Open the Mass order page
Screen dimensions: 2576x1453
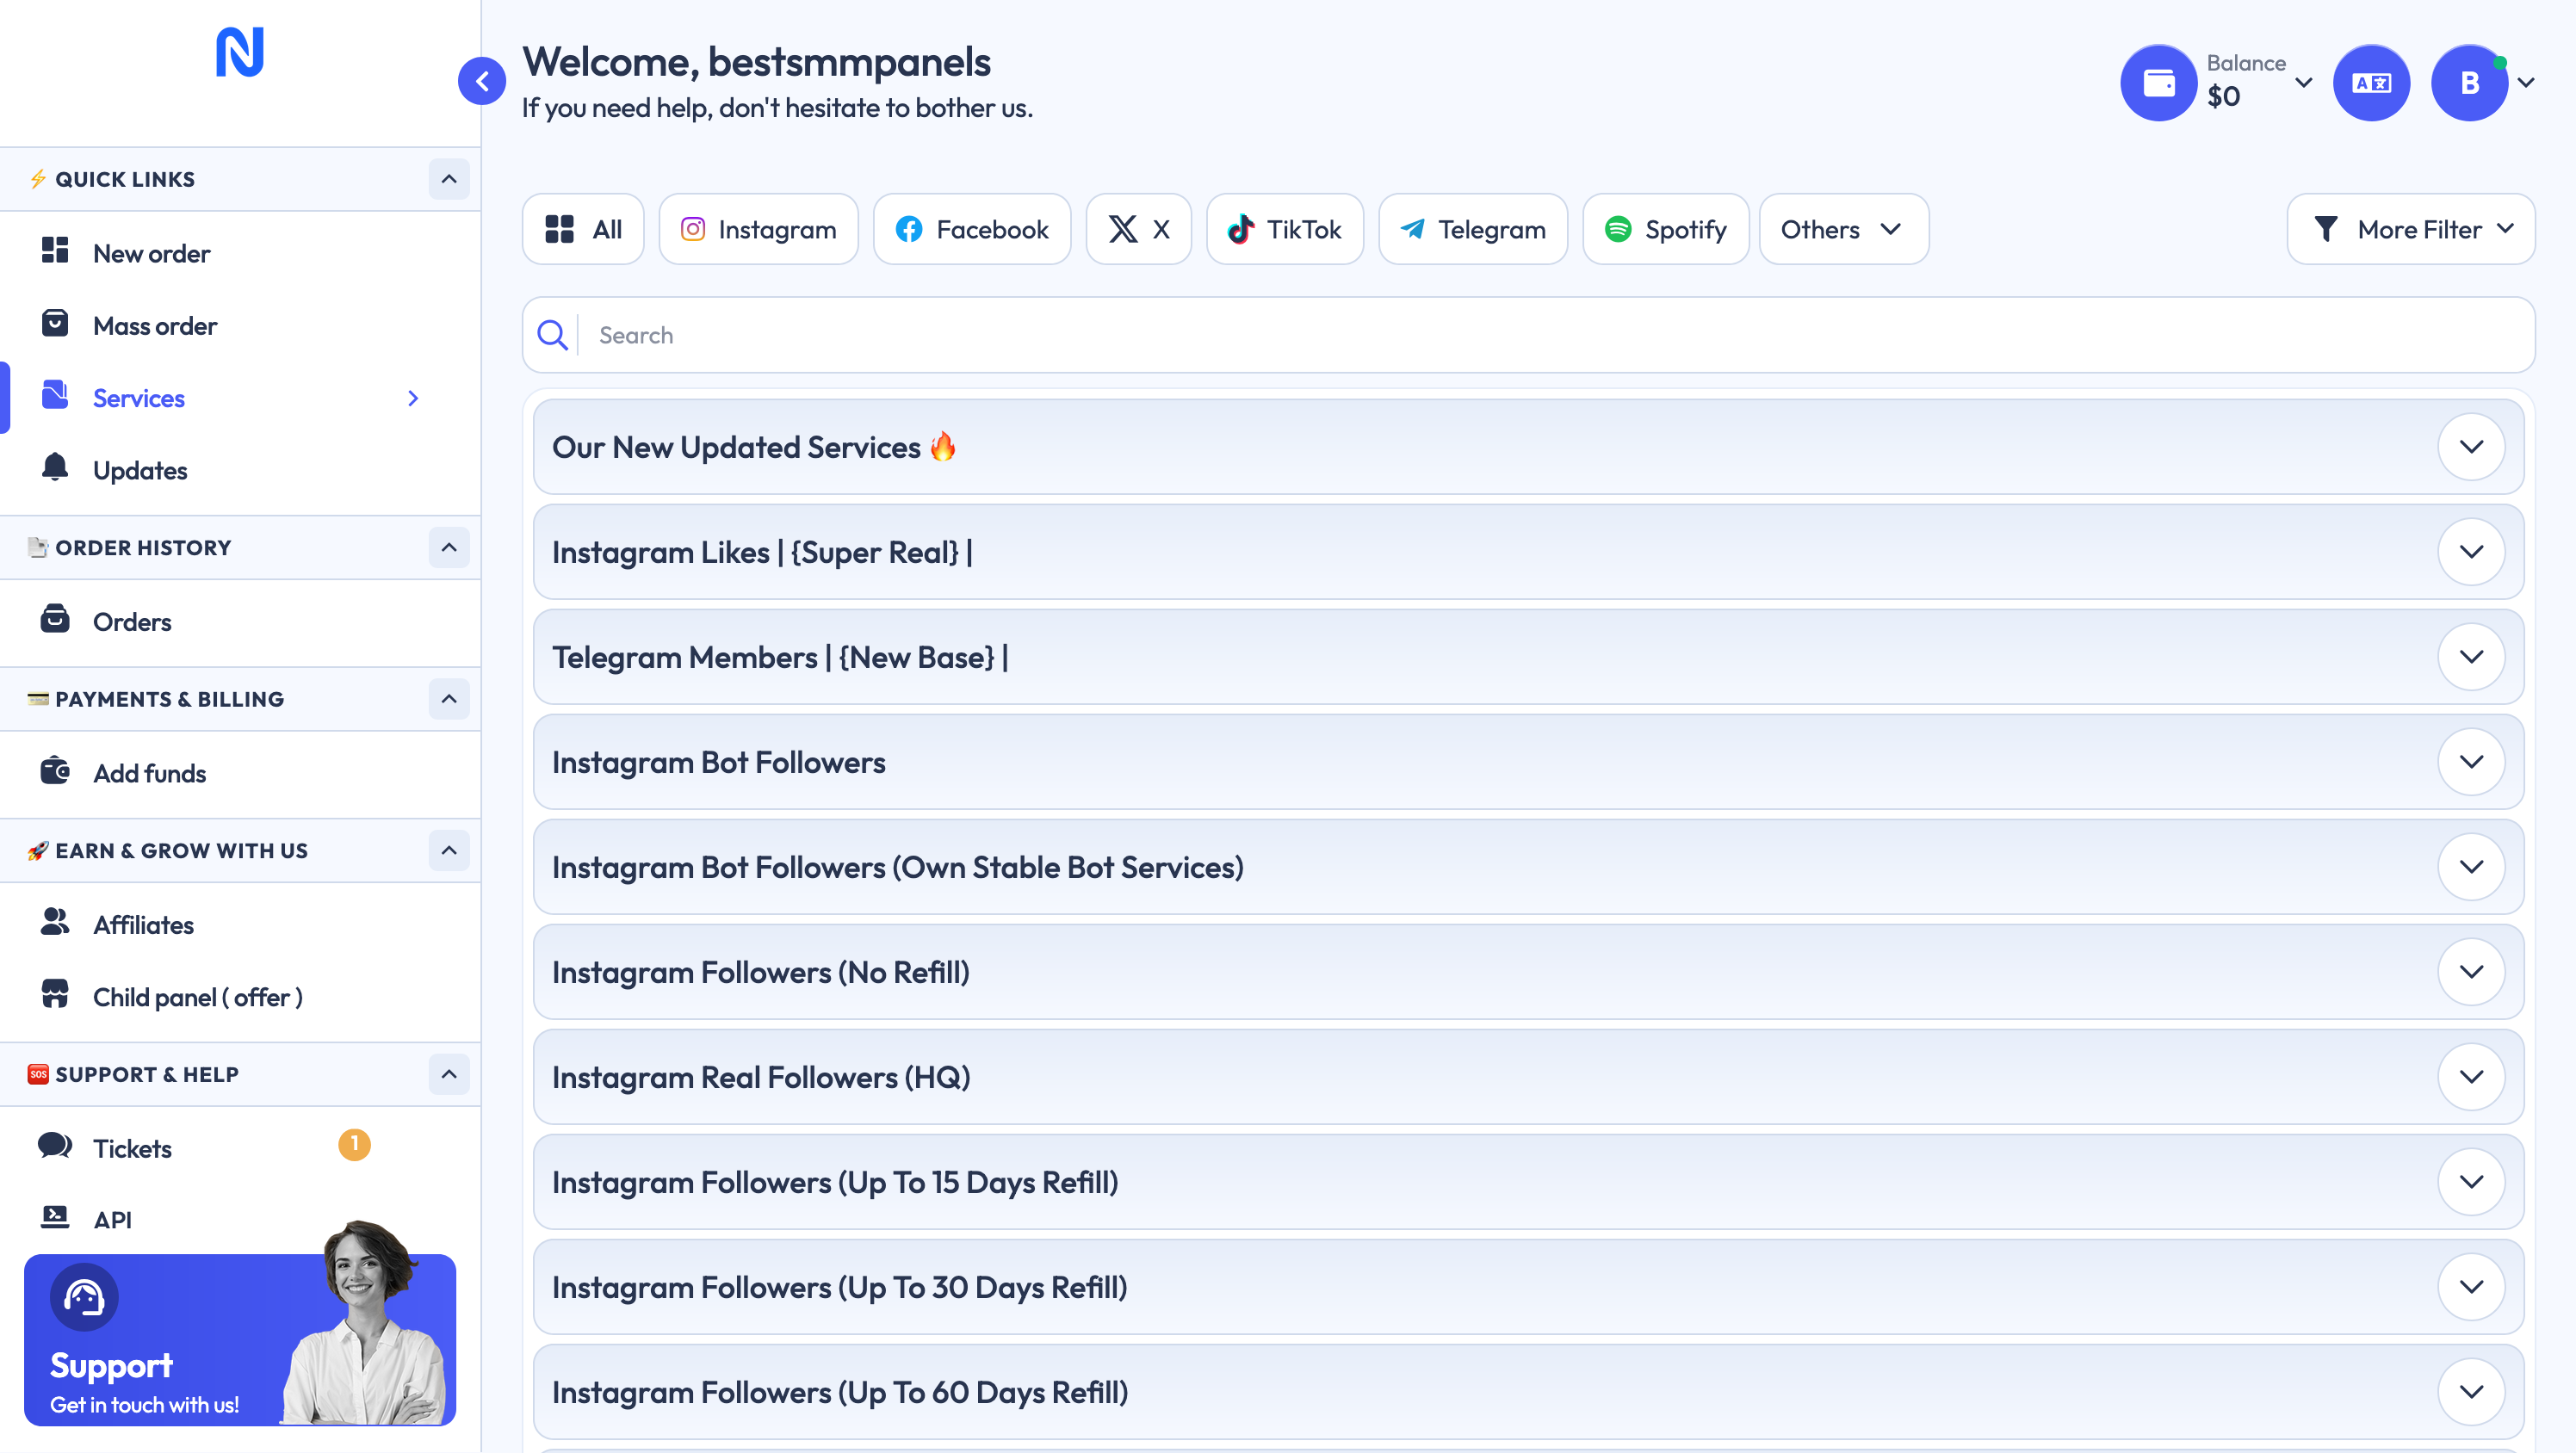(154, 325)
